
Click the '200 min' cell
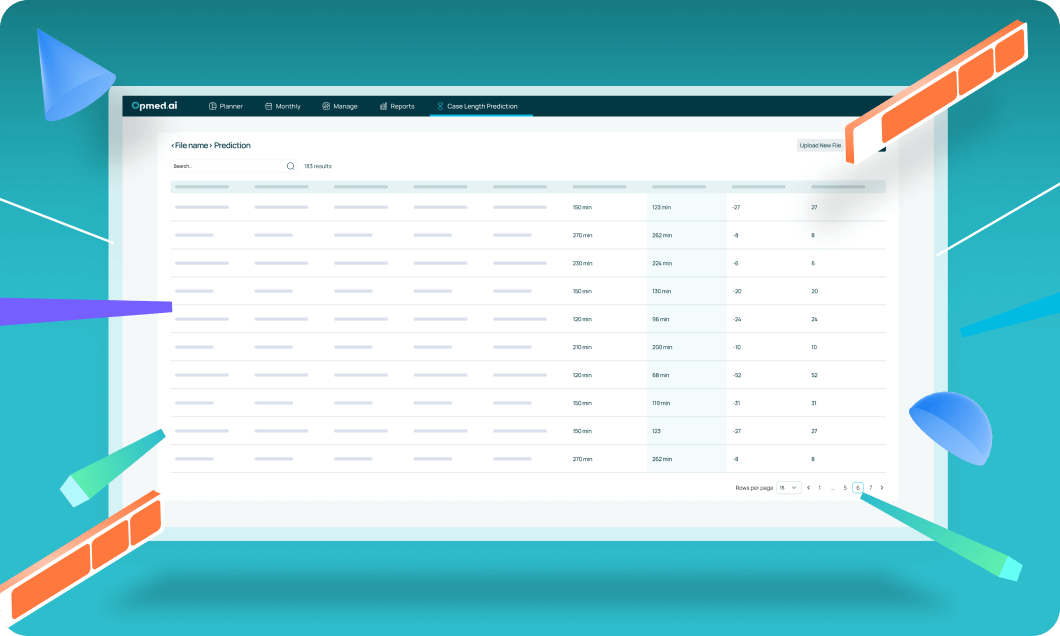click(x=662, y=347)
